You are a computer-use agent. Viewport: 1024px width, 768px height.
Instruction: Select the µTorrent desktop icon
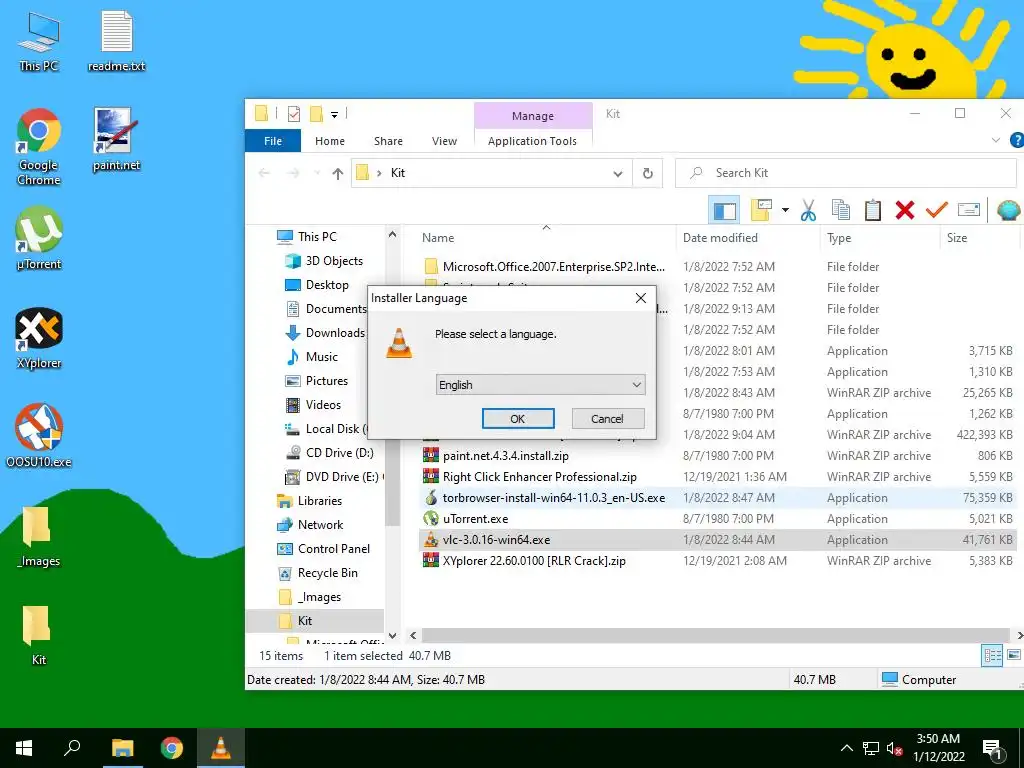[39, 238]
